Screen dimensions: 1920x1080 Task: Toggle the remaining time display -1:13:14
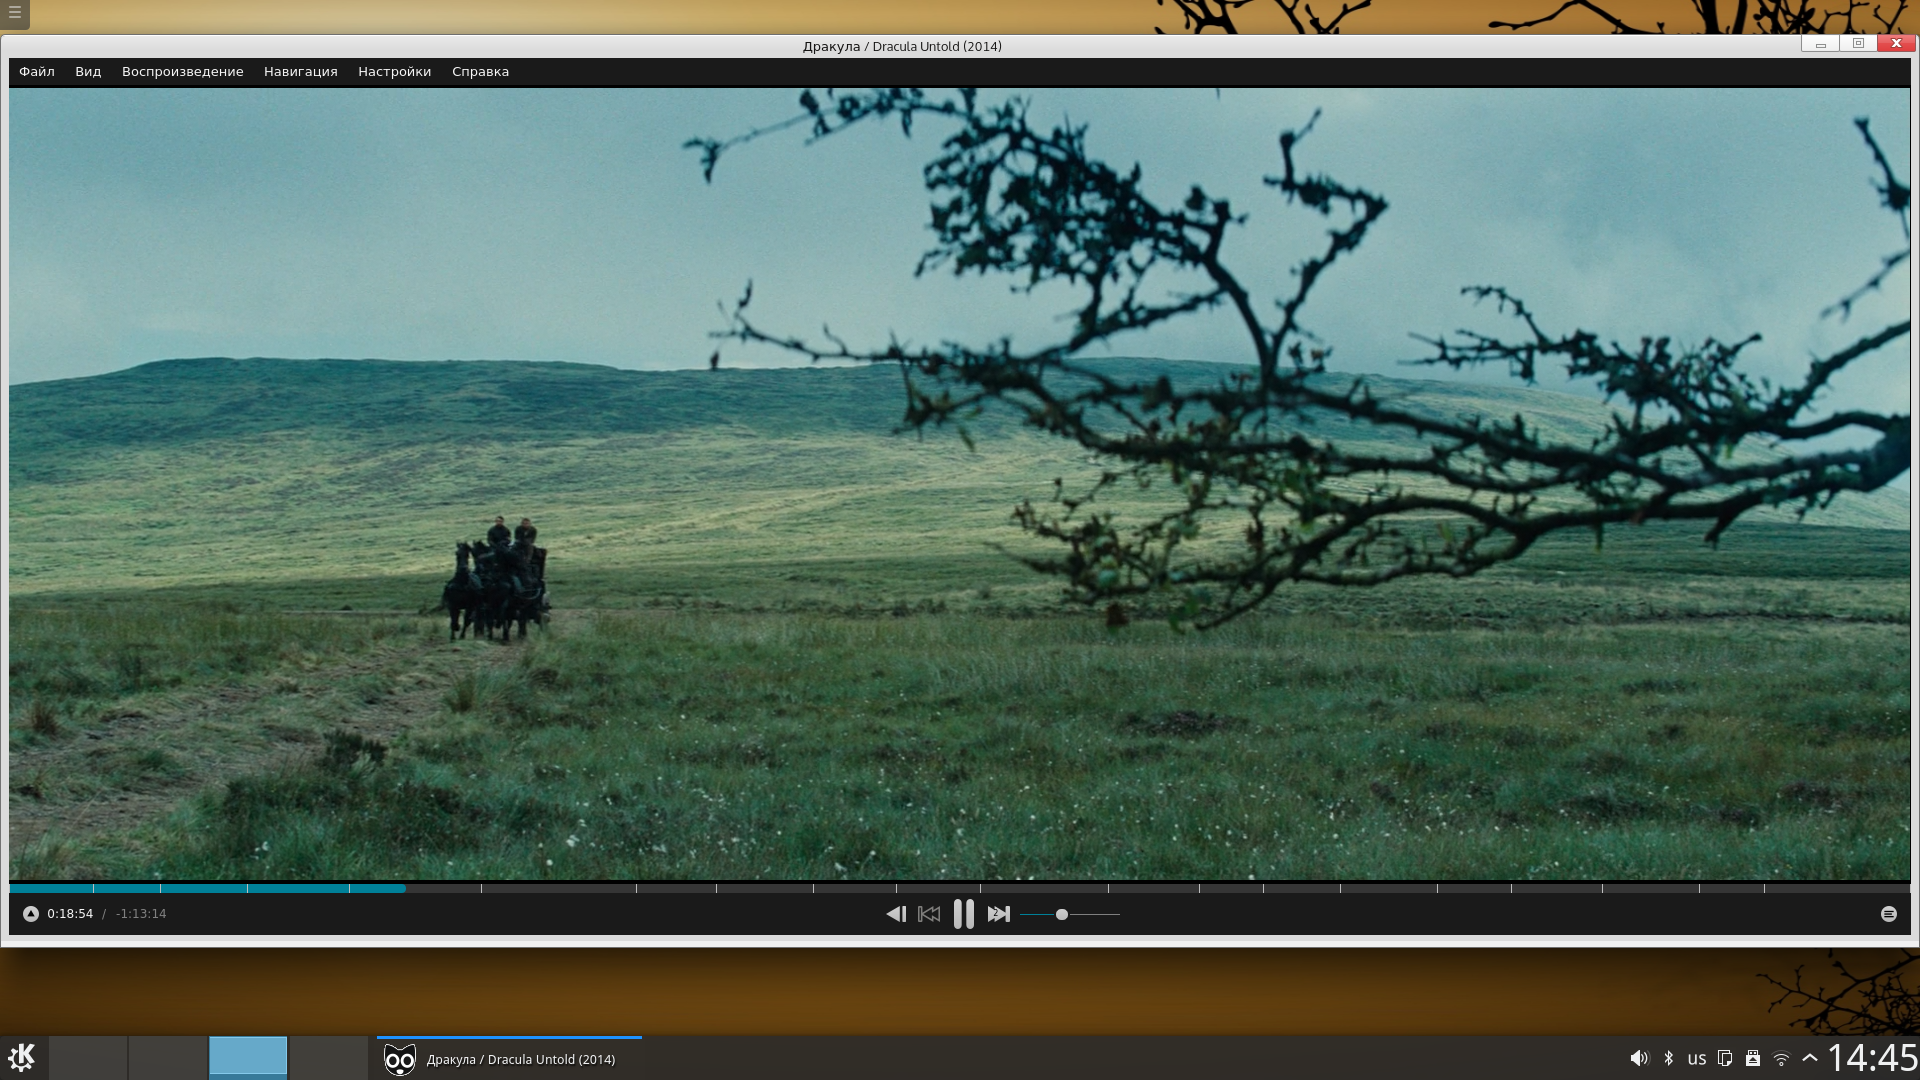coord(141,914)
